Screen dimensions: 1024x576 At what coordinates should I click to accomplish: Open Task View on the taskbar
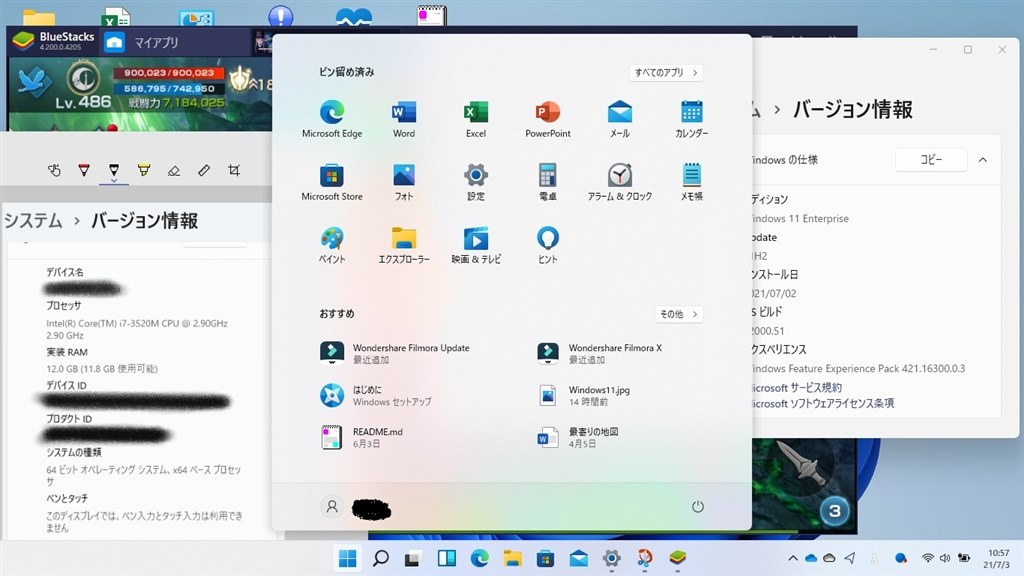tap(412, 558)
